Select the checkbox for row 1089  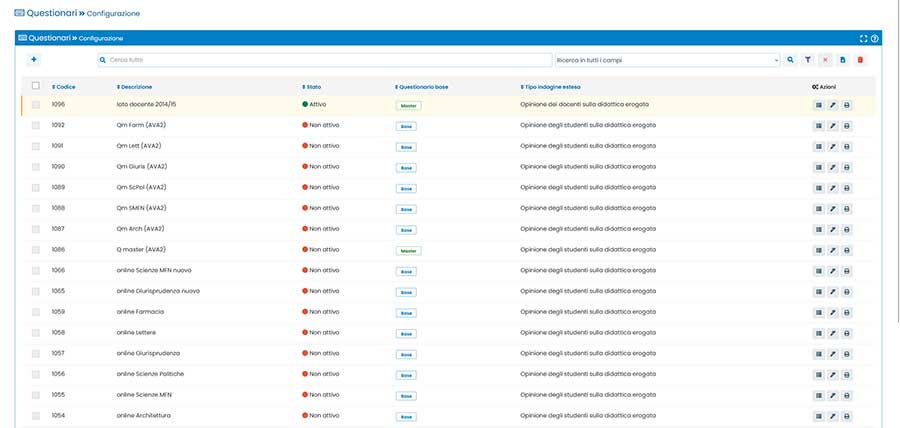[36, 187]
